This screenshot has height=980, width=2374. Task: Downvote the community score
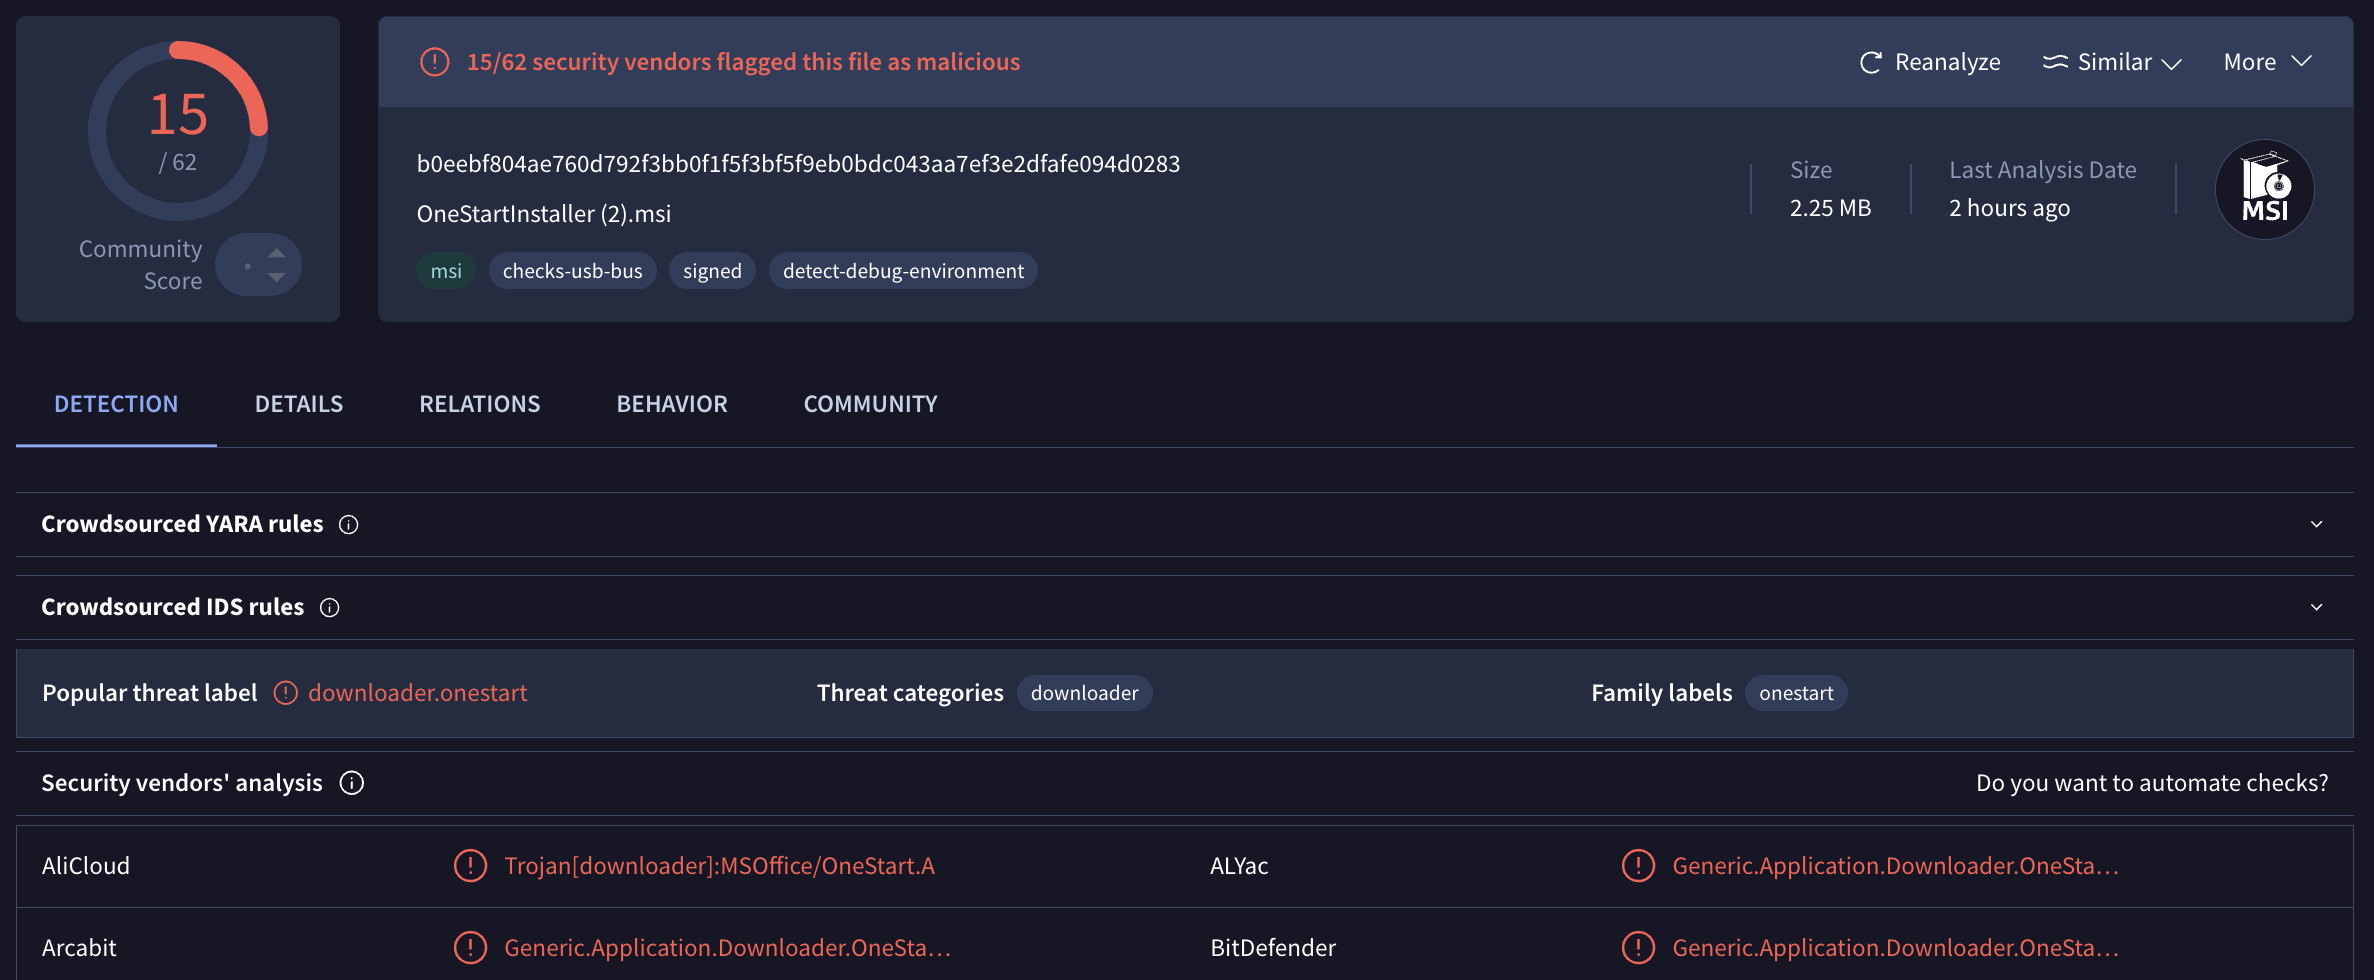(277, 277)
